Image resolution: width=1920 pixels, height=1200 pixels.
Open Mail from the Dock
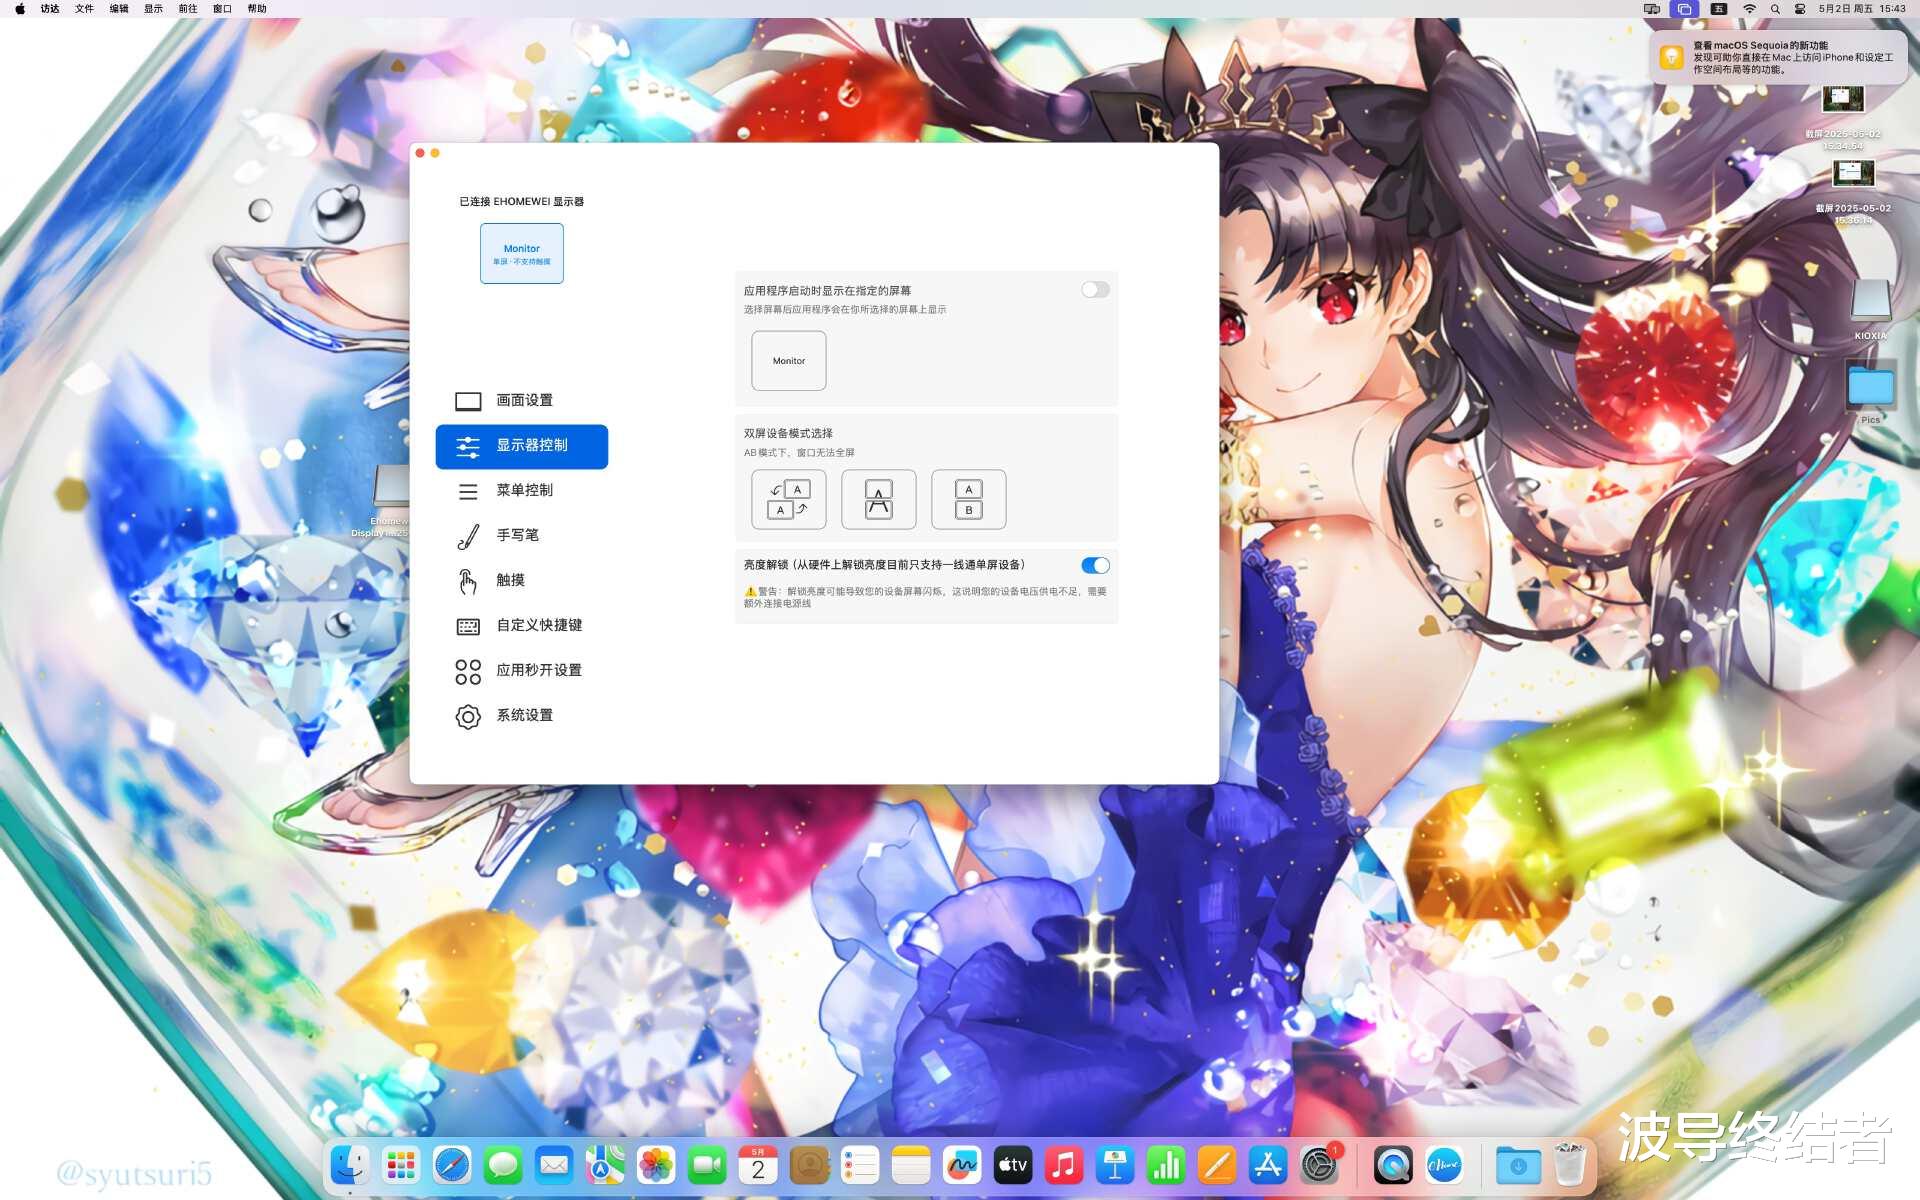coord(554,1165)
